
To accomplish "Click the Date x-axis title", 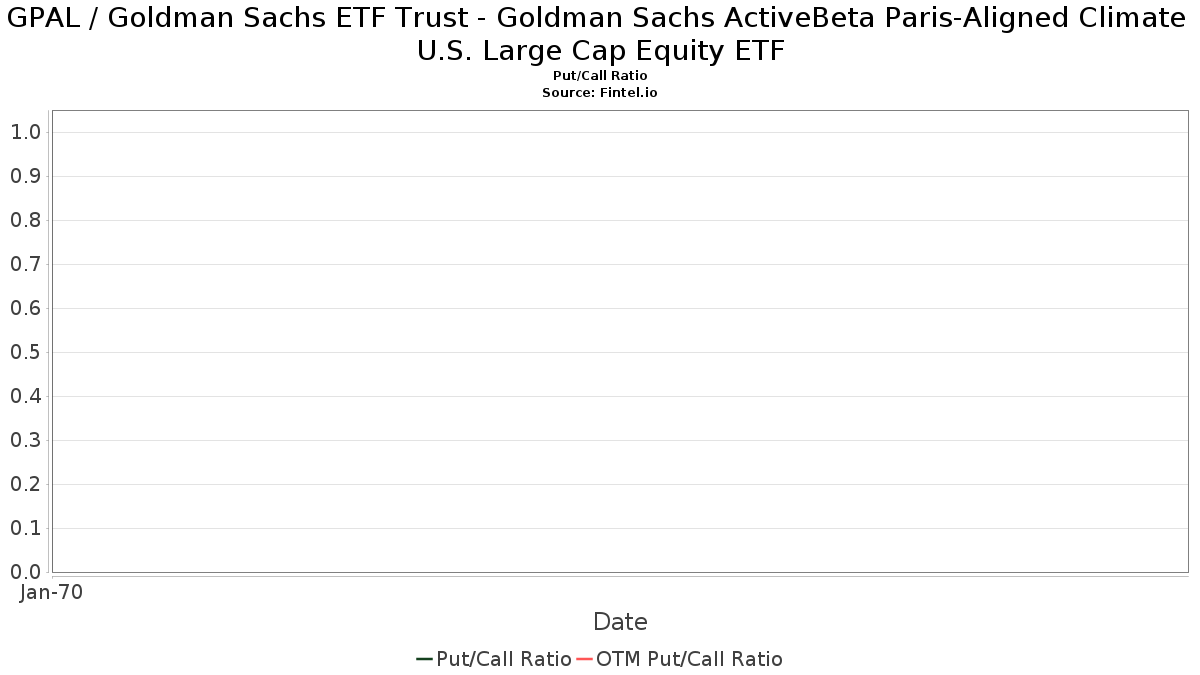I will click(620, 622).
